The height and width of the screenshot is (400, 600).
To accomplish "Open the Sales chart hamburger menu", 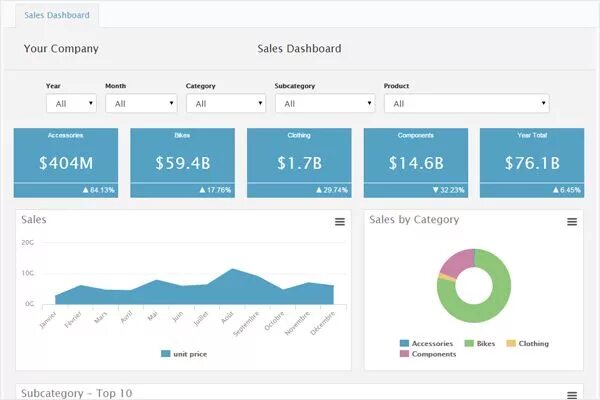I will [340, 222].
